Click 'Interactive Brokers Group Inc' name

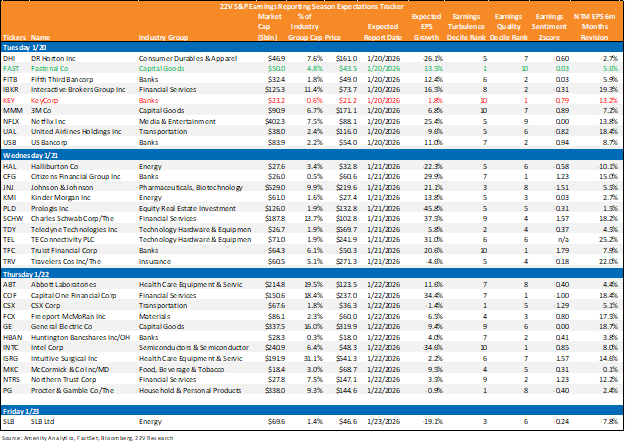78,89
